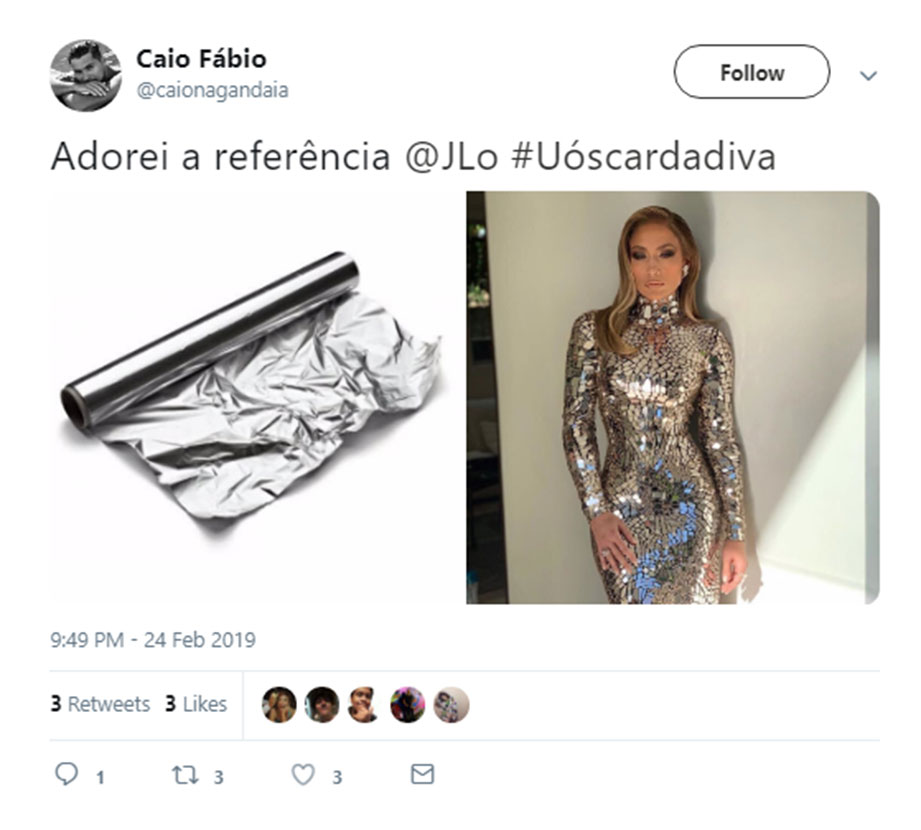This screenshot has width=921, height=830.
Task: Open the third liker's avatar
Action: 365,704
